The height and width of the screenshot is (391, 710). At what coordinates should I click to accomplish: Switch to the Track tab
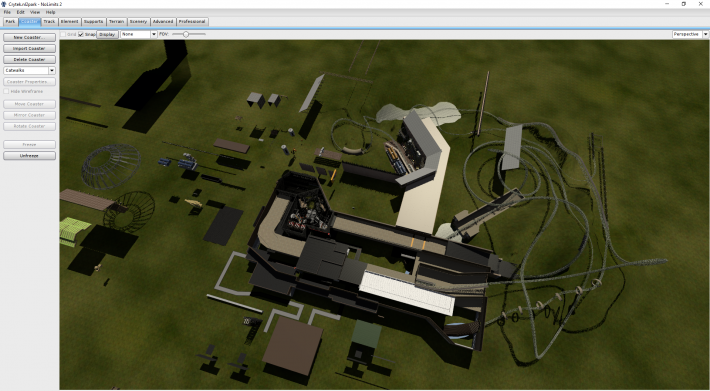click(49, 21)
